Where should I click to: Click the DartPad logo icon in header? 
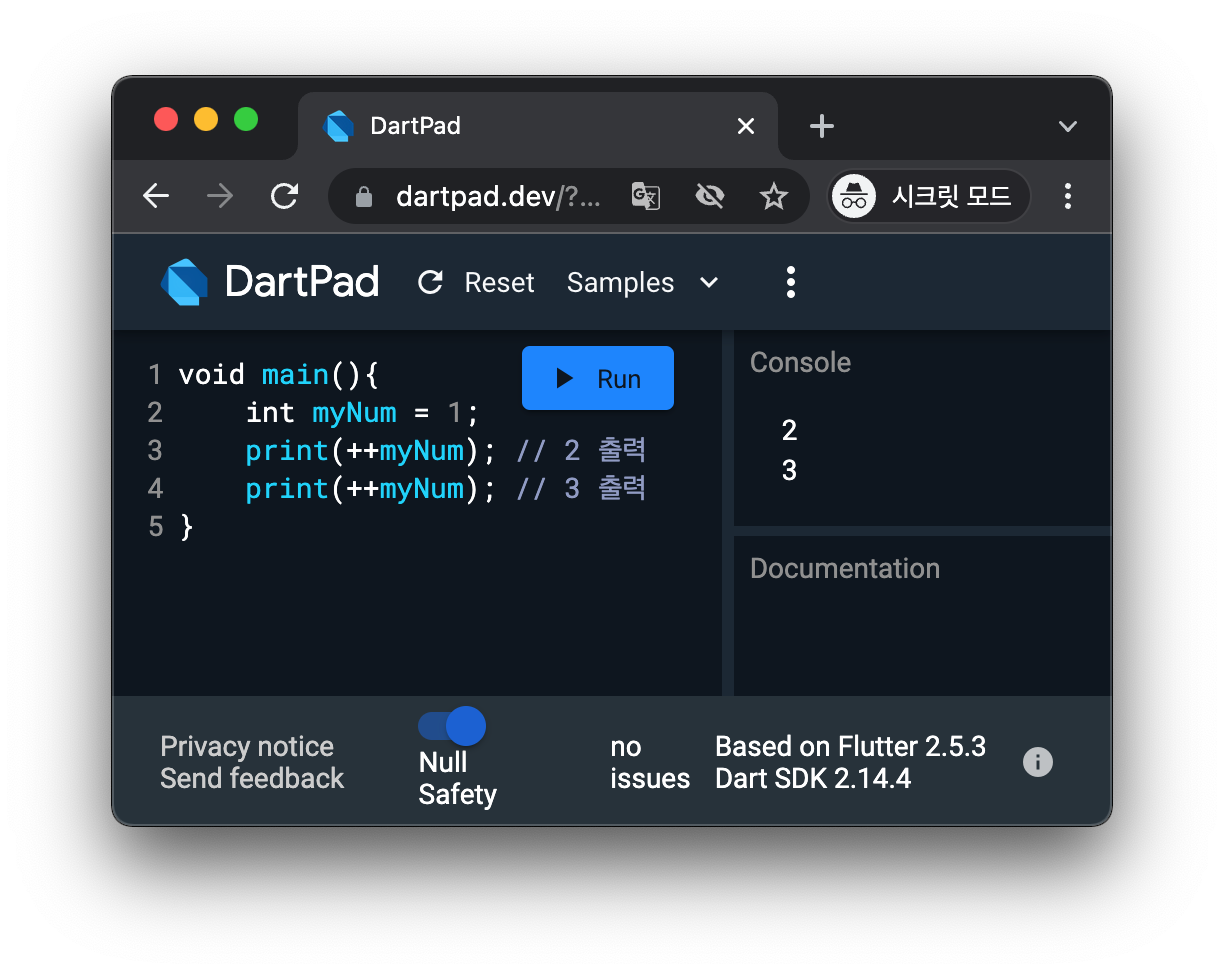184,282
